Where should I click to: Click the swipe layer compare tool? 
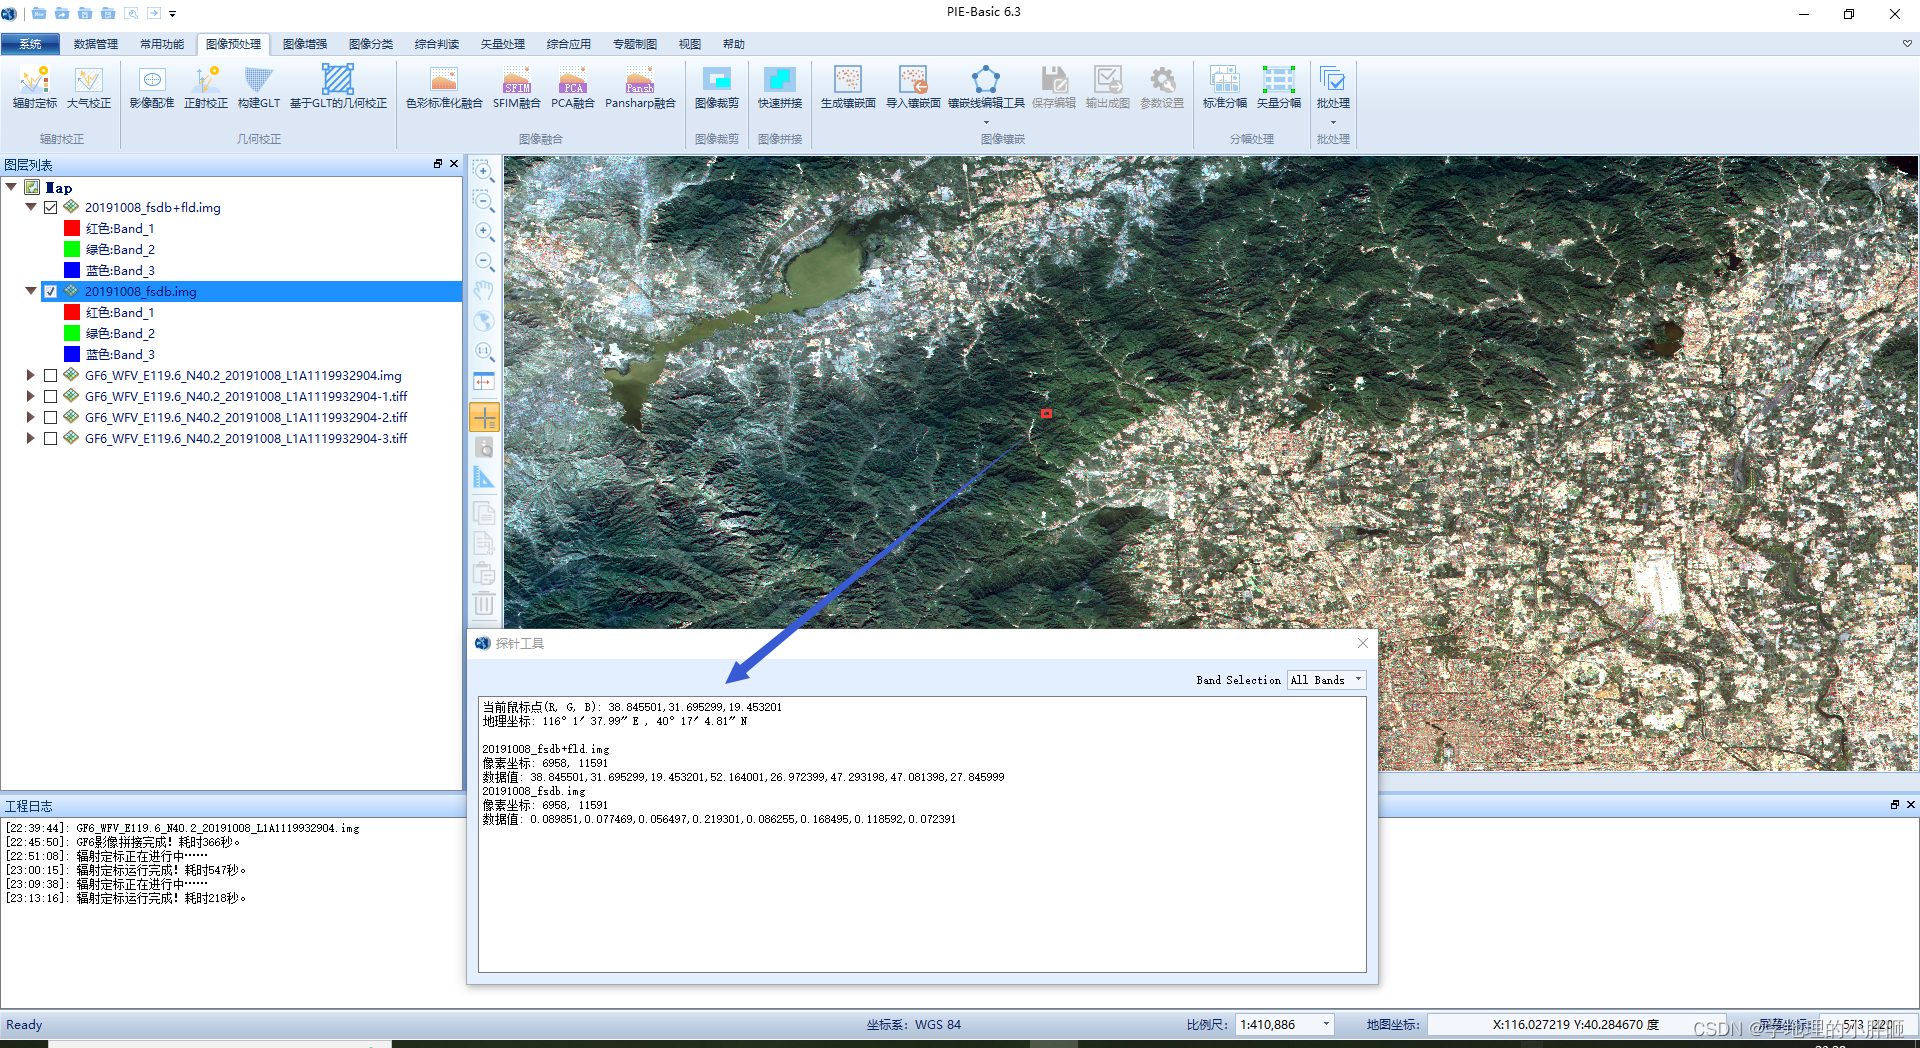point(484,382)
